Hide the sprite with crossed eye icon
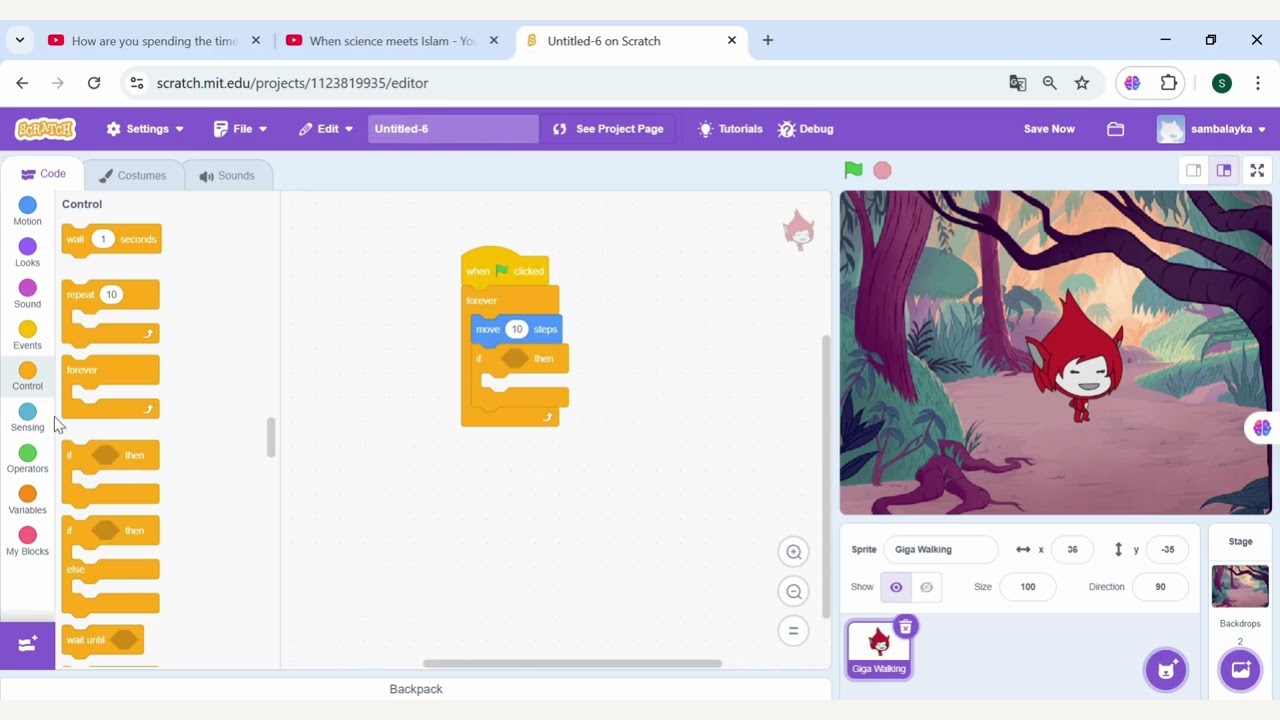Image resolution: width=1280 pixels, height=720 pixels. click(x=926, y=587)
